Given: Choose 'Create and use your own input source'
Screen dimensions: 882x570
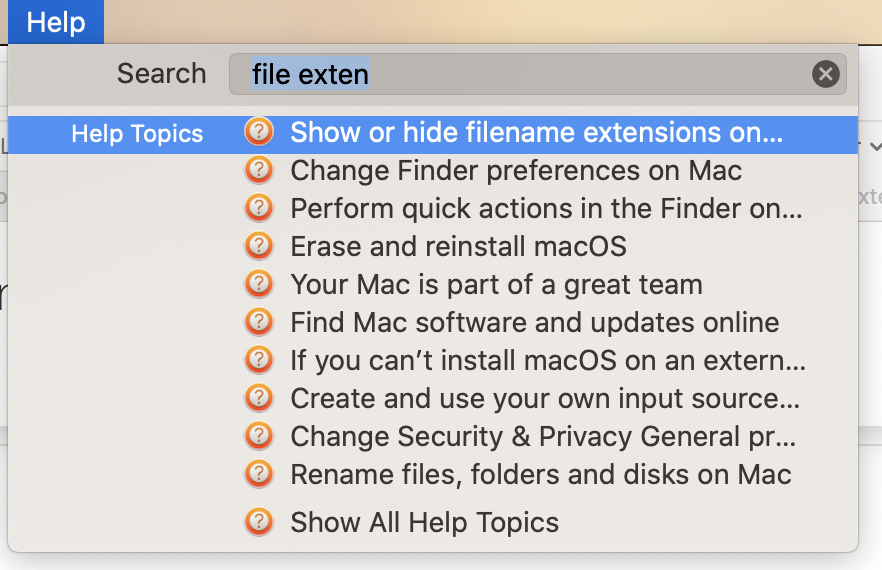Looking at the screenshot, I should (x=544, y=398).
